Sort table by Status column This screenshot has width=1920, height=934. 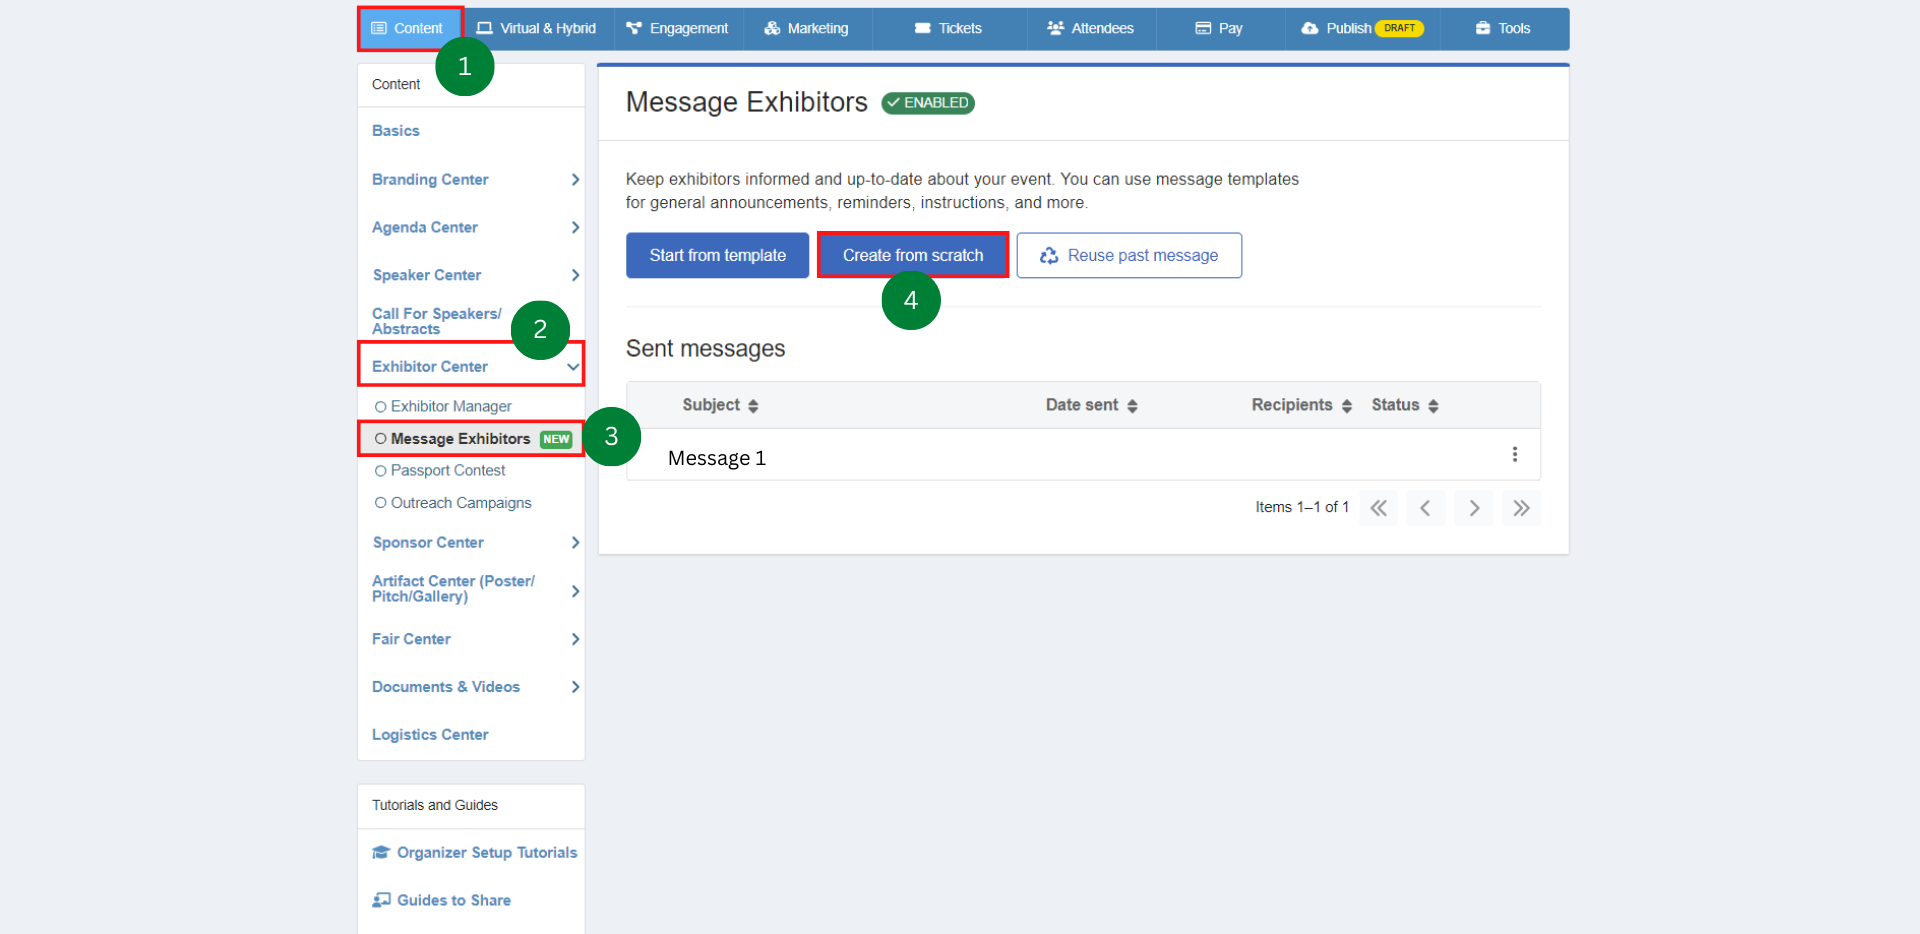tap(1405, 405)
